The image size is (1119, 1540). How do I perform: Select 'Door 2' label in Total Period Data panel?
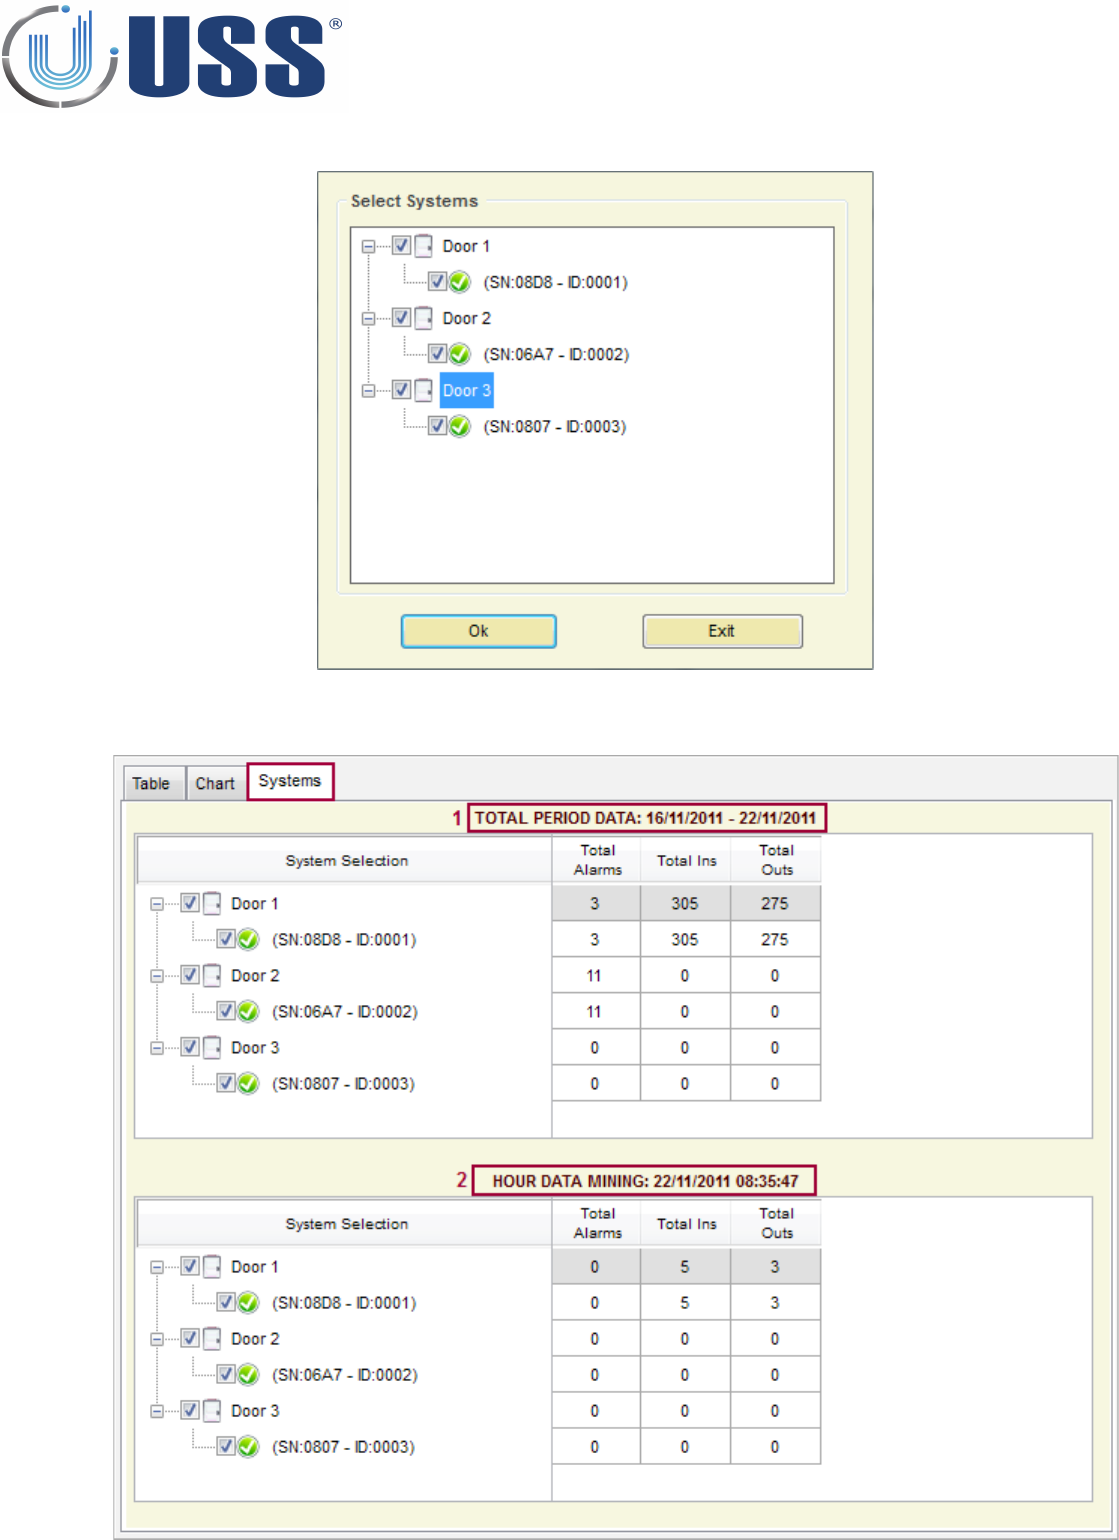coord(255,976)
